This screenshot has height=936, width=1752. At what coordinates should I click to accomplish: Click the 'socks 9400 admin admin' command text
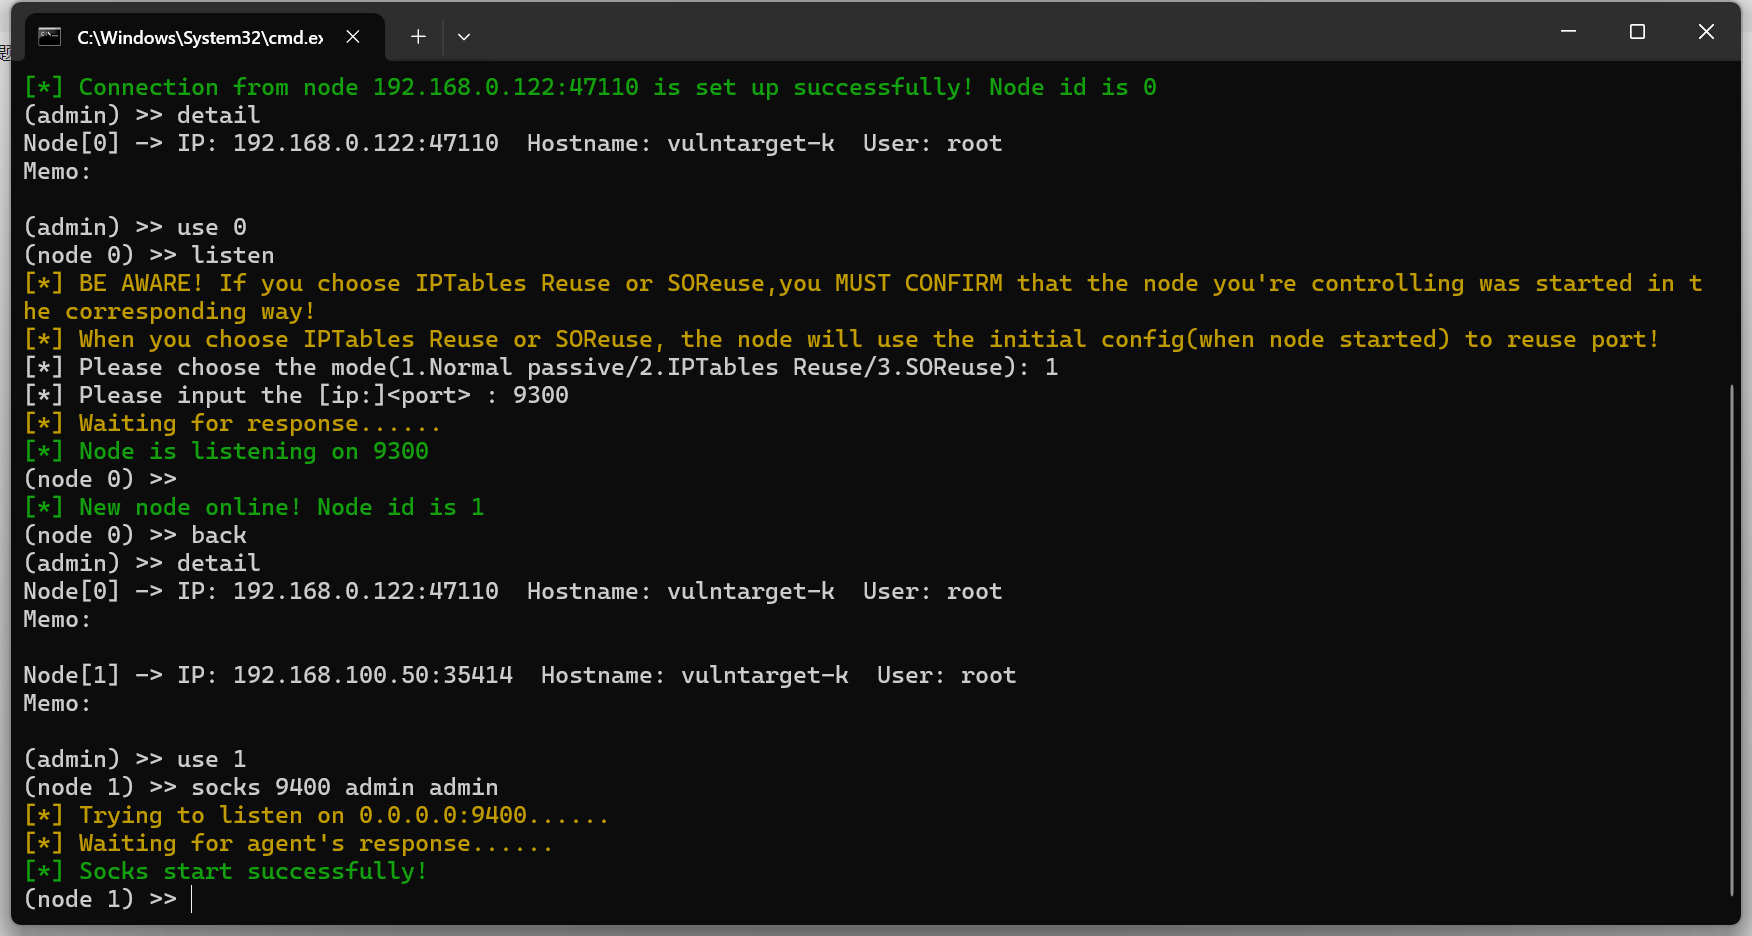[344, 787]
